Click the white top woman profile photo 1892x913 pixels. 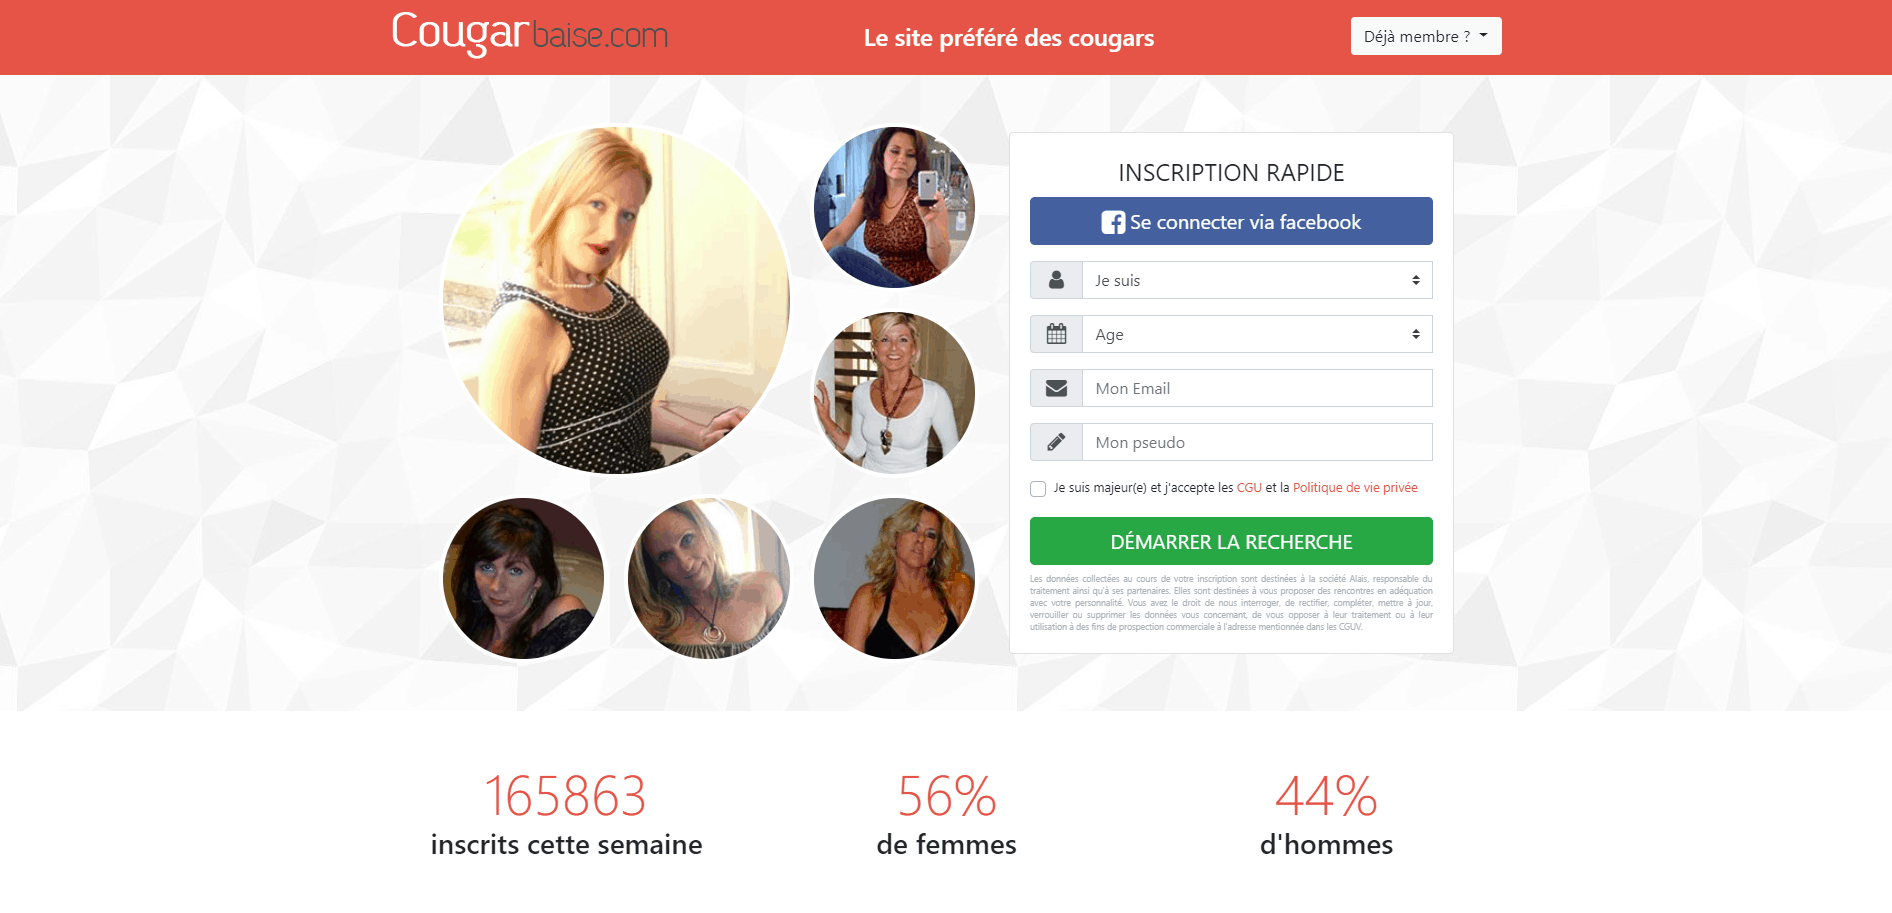[894, 393]
